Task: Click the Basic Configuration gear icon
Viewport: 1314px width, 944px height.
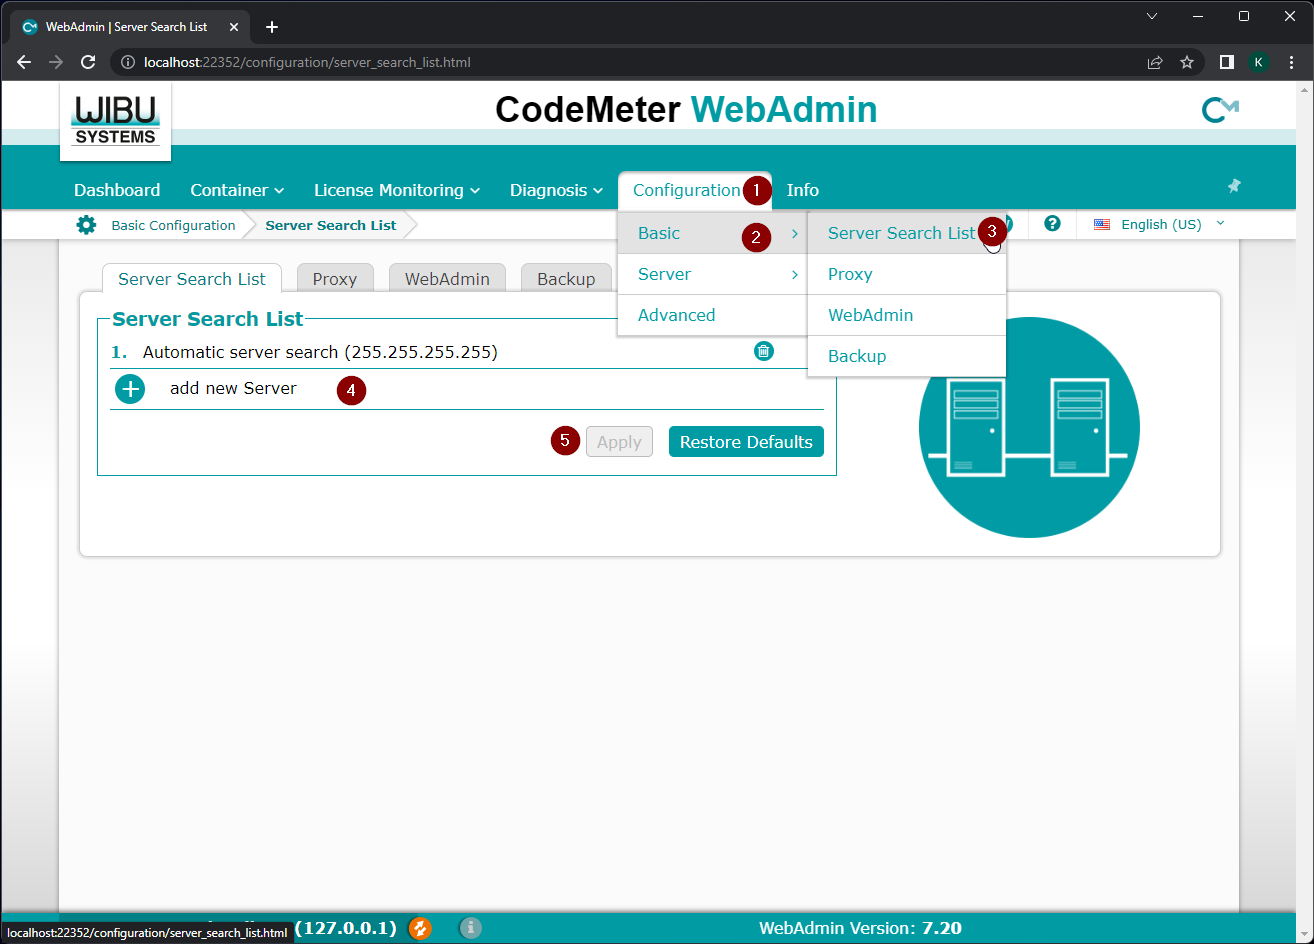Action: (x=87, y=225)
